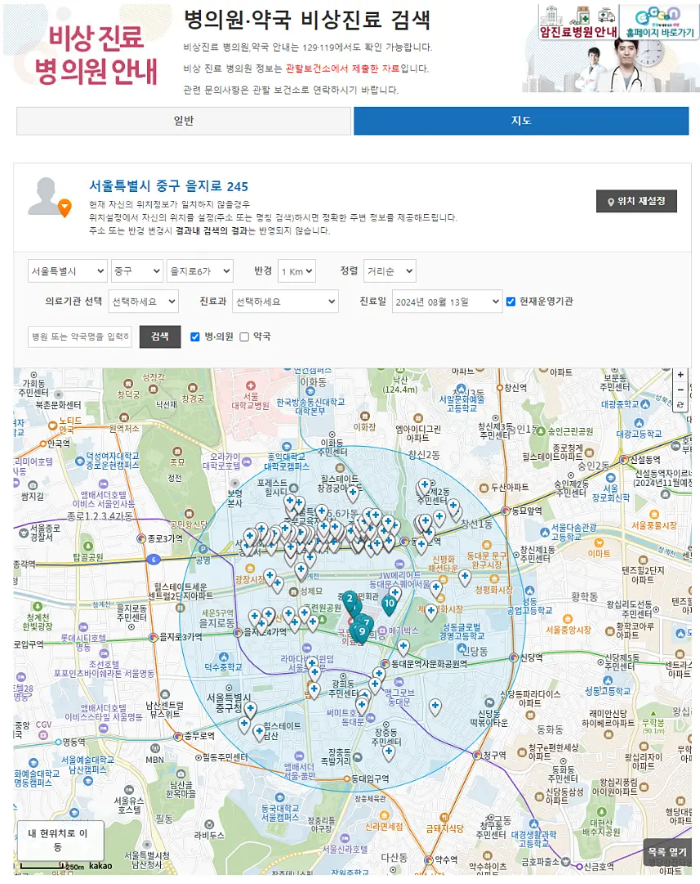Switch to the 일반 tab
Screen dimensions: 700x884
(183, 121)
